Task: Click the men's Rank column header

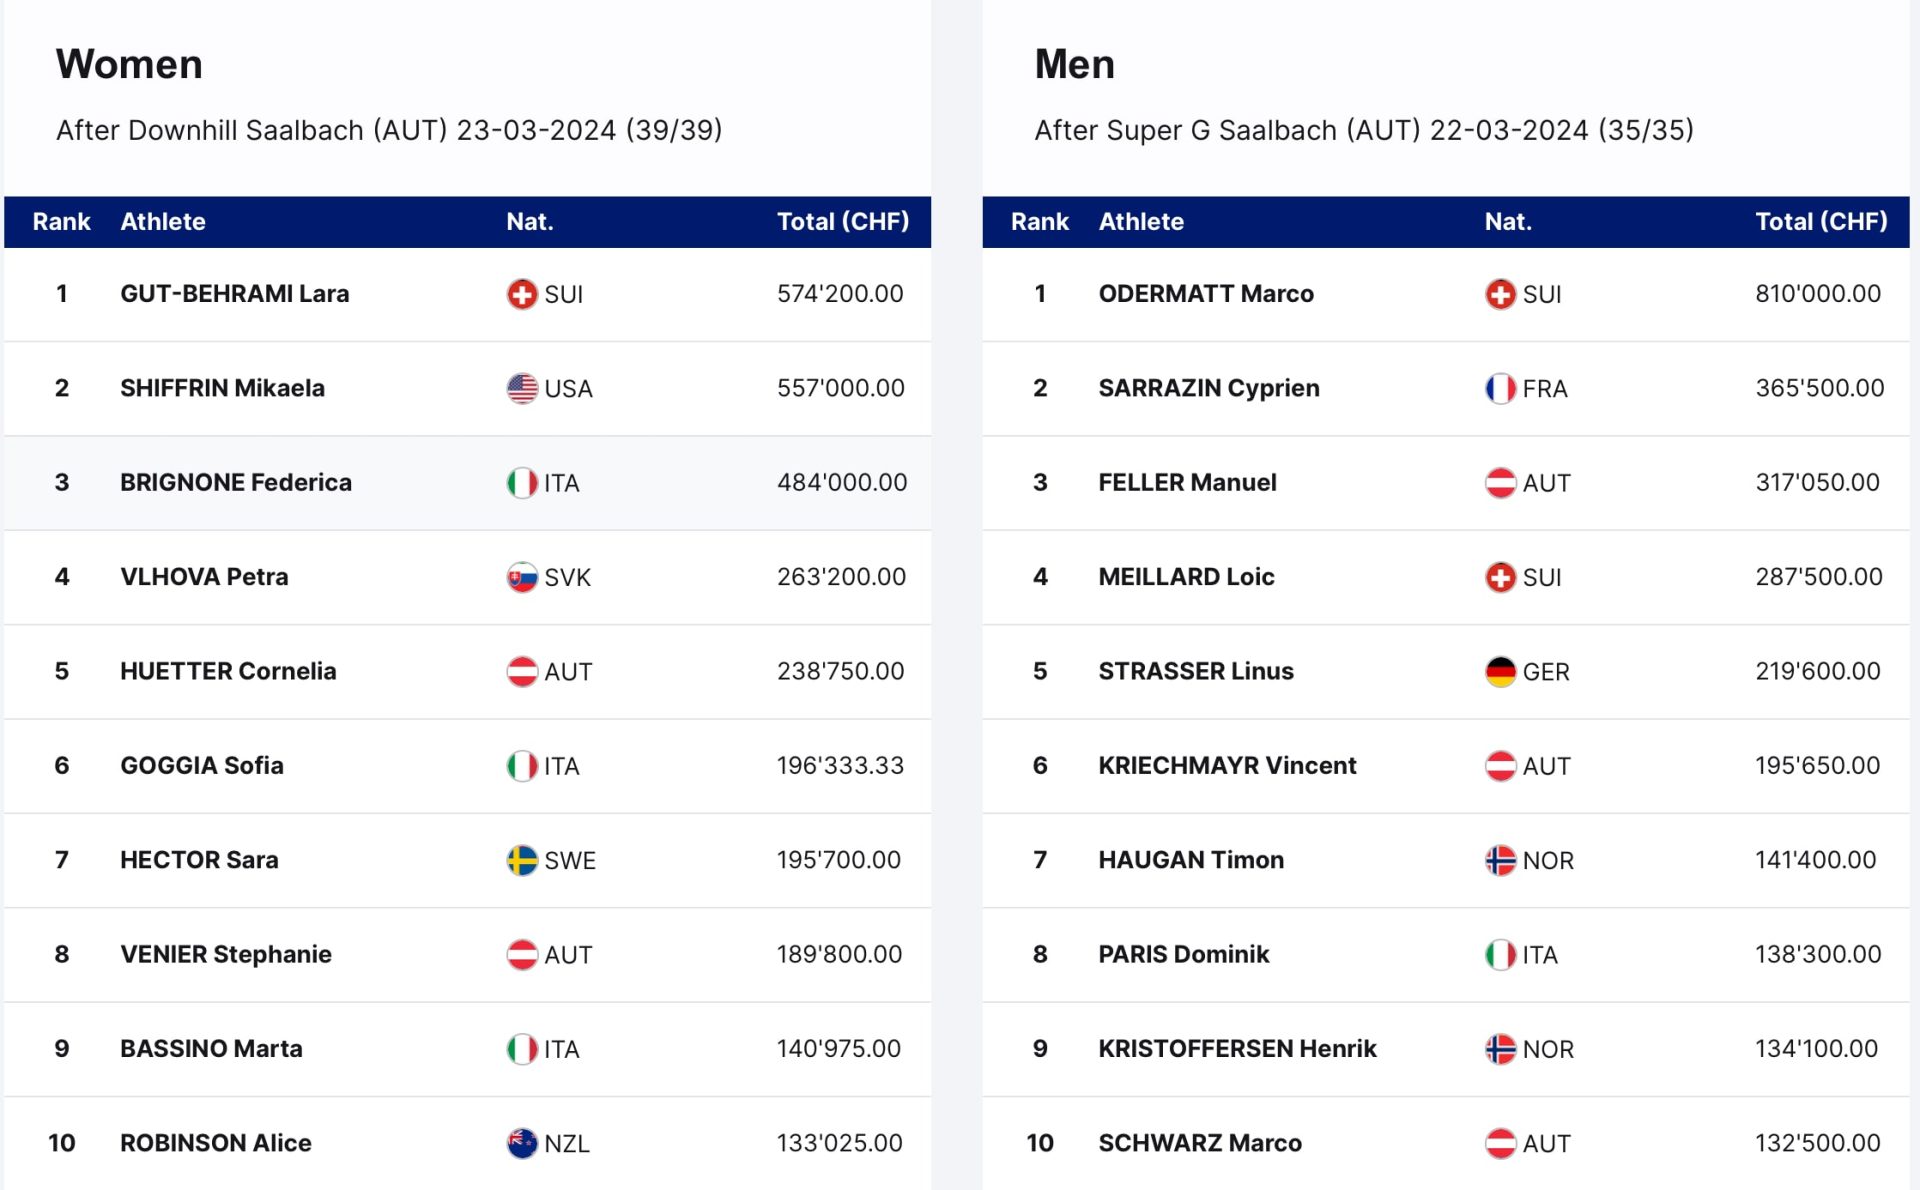Action: pyautogui.click(x=1039, y=221)
